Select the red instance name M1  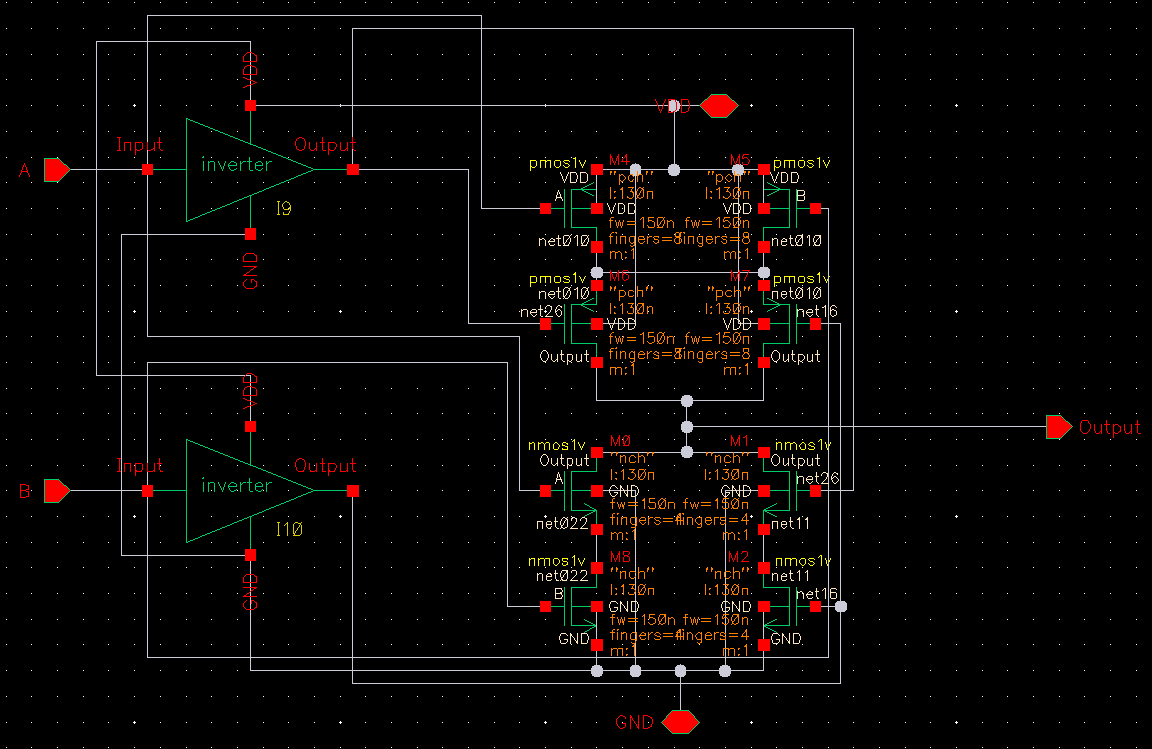click(x=738, y=441)
